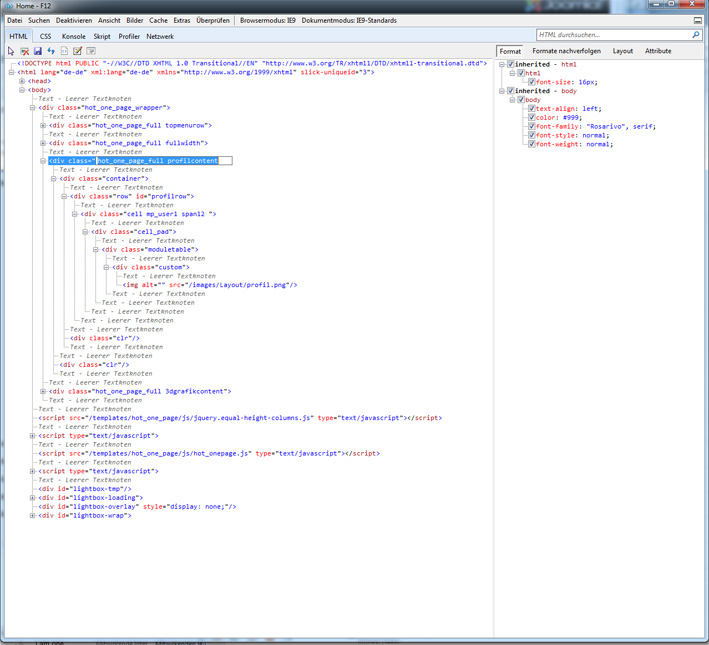Expand the head node

(22, 81)
